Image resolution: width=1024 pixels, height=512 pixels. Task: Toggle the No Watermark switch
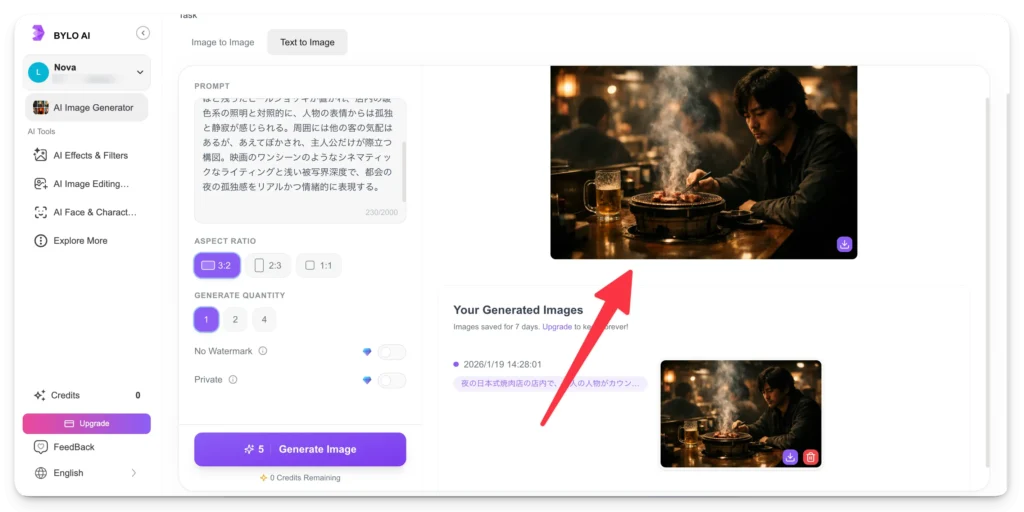pyautogui.click(x=392, y=352)
